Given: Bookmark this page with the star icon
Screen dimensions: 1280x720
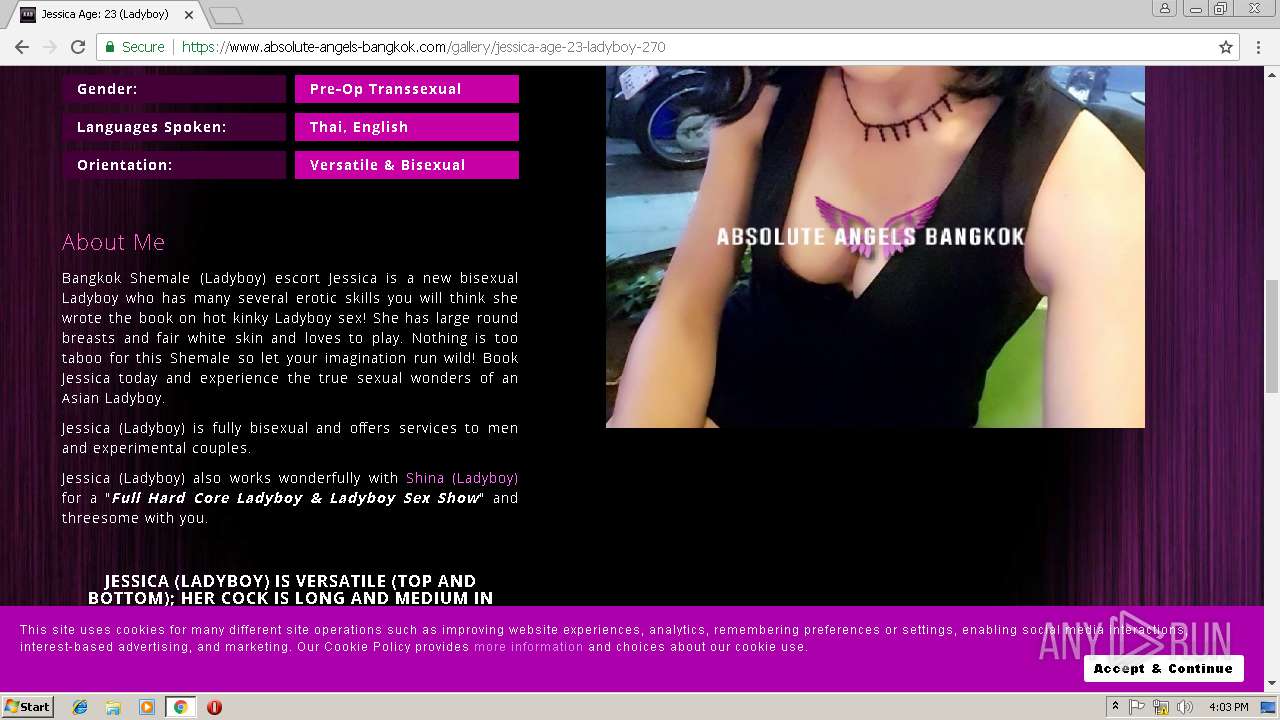Looking at the screenshot, I should tap(1226, 47).
